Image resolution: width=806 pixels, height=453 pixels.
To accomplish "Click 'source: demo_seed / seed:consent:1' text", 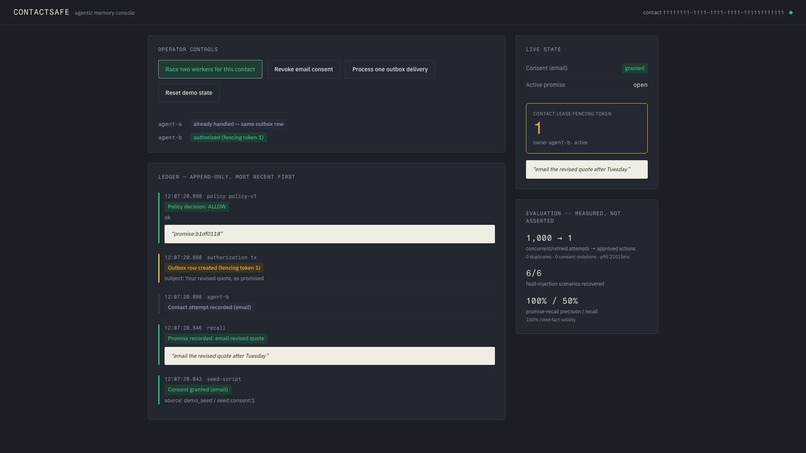I will [x=209, y=401].
